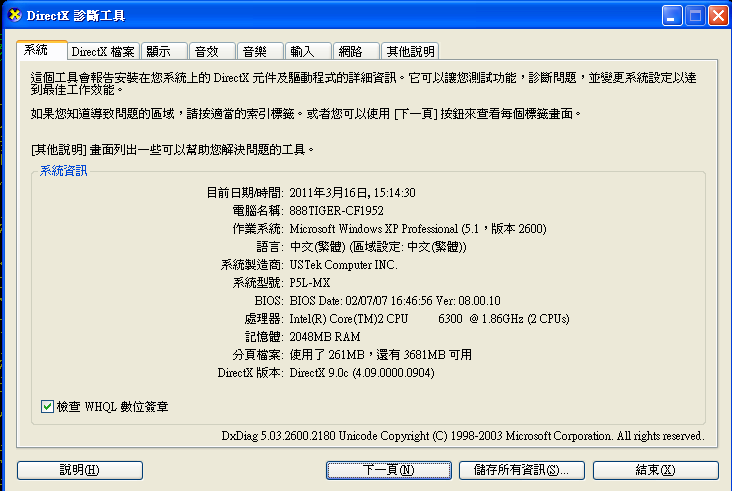Viewport: 732px width, 491px height.
Task: Switch to the 系統 tab
Action: coord(42,50)
